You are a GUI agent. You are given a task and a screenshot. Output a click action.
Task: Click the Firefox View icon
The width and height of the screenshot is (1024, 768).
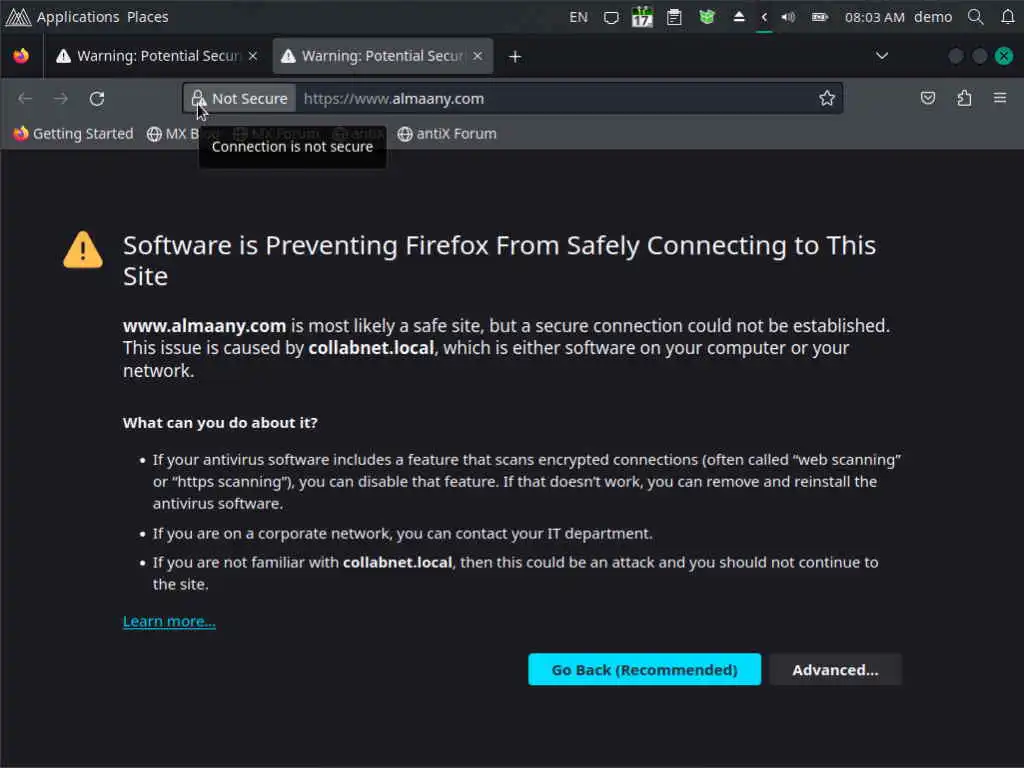[x=21, y=56]
